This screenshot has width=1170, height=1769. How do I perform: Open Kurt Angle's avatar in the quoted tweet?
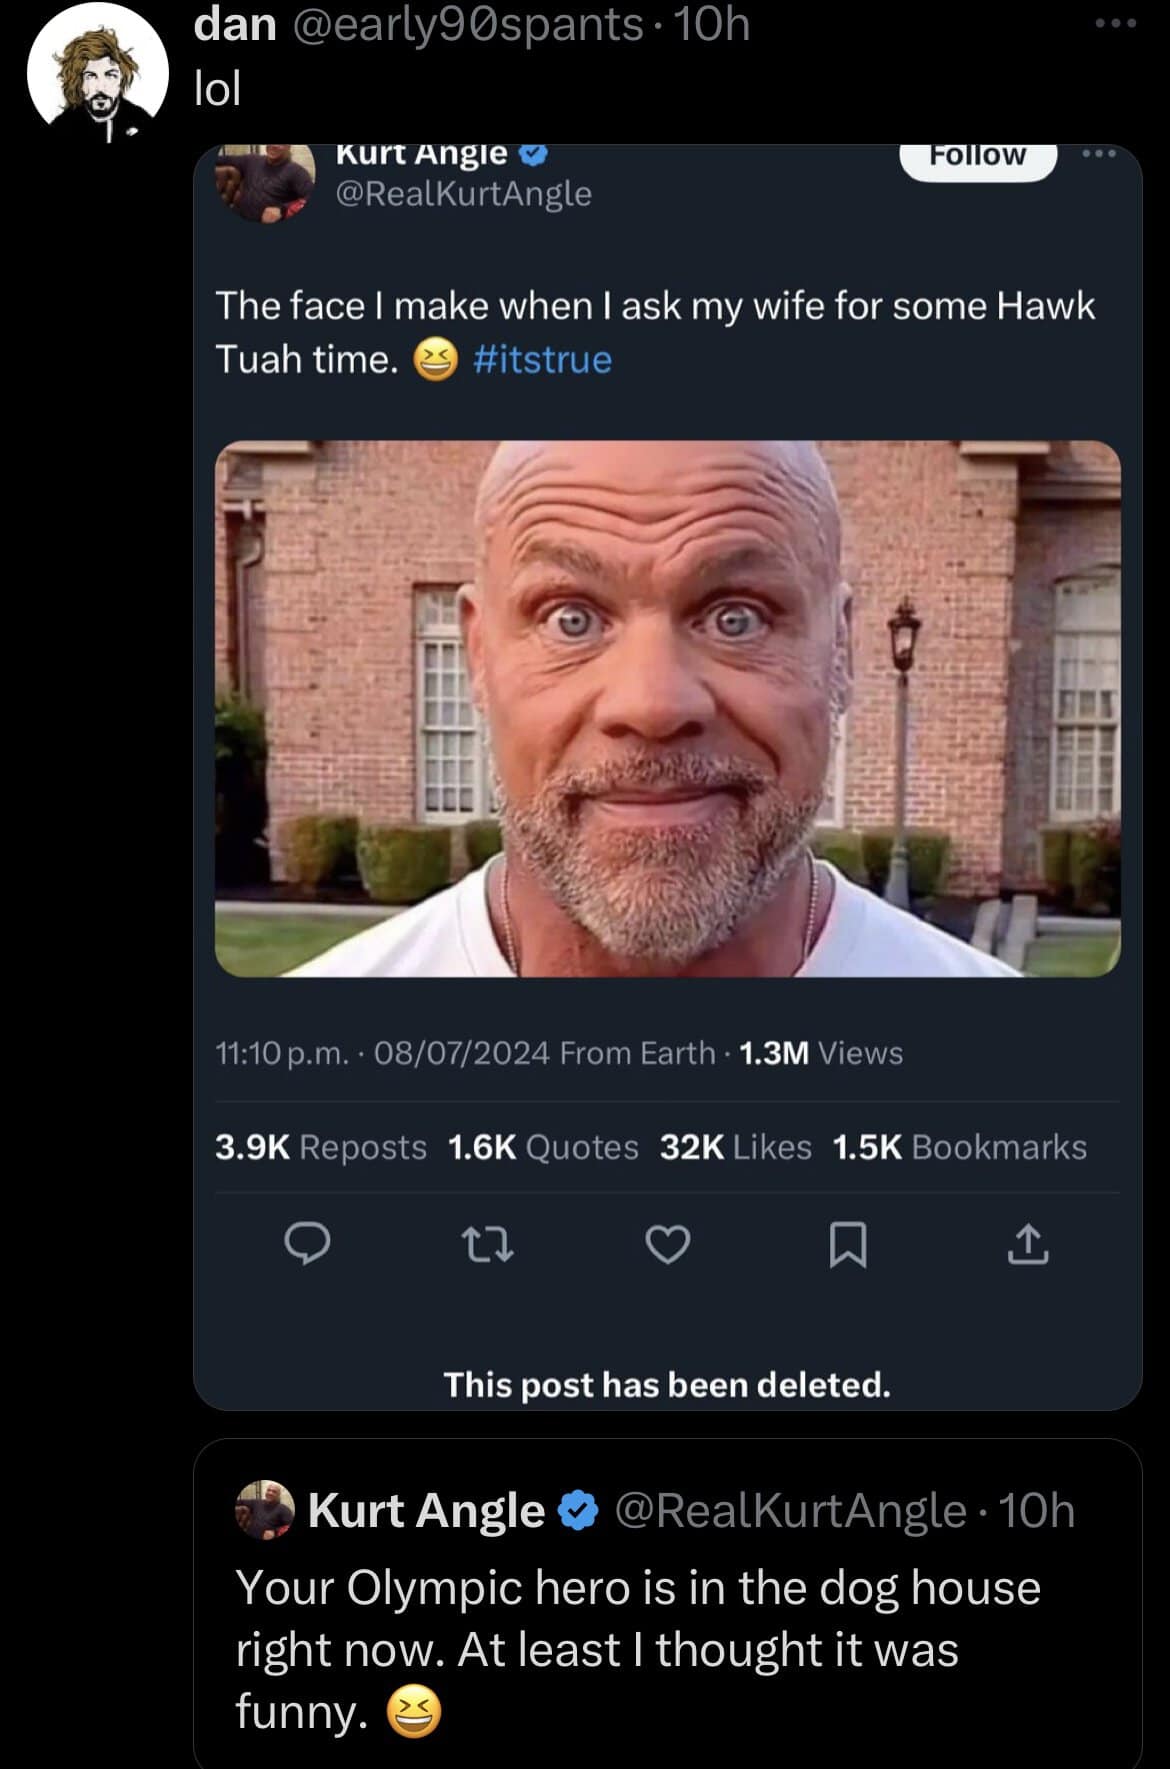[x=265, y=1509]
